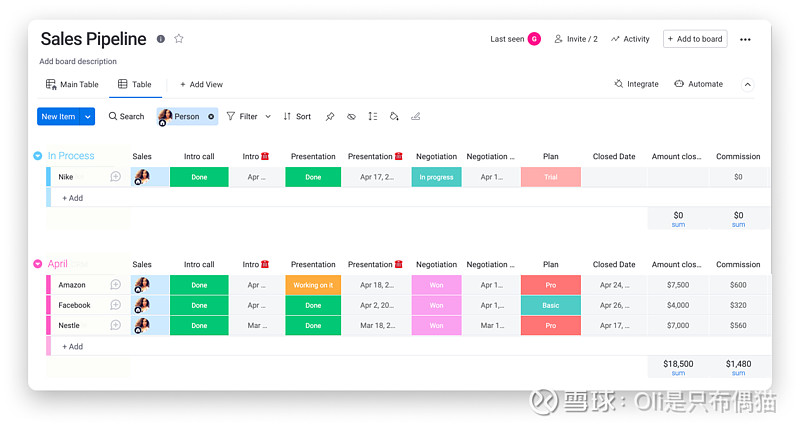Viewport: 800px width, 427px height.
Task: Open the conversation bubble for the Facebook item
Action: pos(116,305)
